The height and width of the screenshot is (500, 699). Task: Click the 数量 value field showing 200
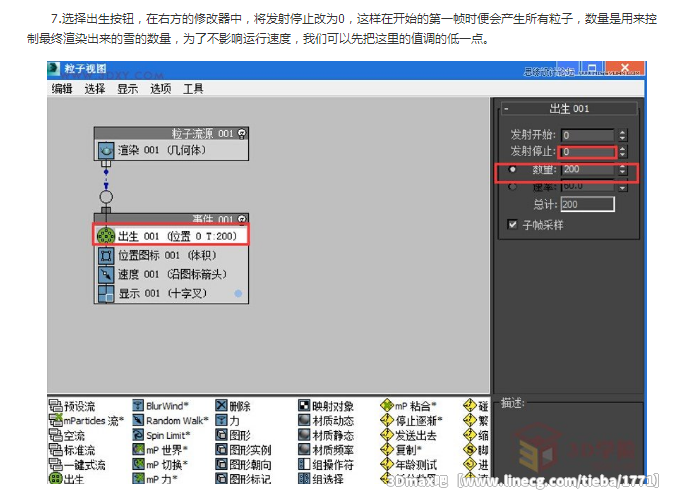[x=588, y=169]
